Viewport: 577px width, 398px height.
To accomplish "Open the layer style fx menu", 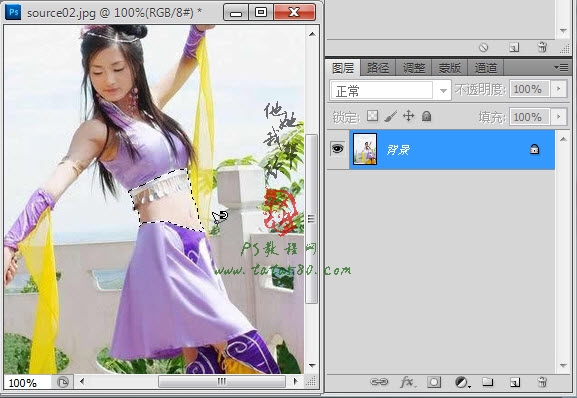I will (407, 382).
